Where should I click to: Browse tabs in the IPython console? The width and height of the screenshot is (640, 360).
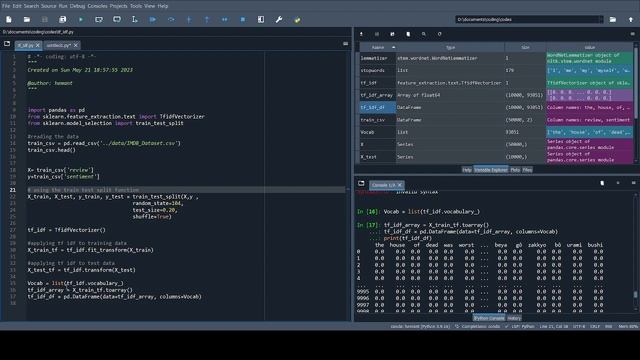[361, 184]
